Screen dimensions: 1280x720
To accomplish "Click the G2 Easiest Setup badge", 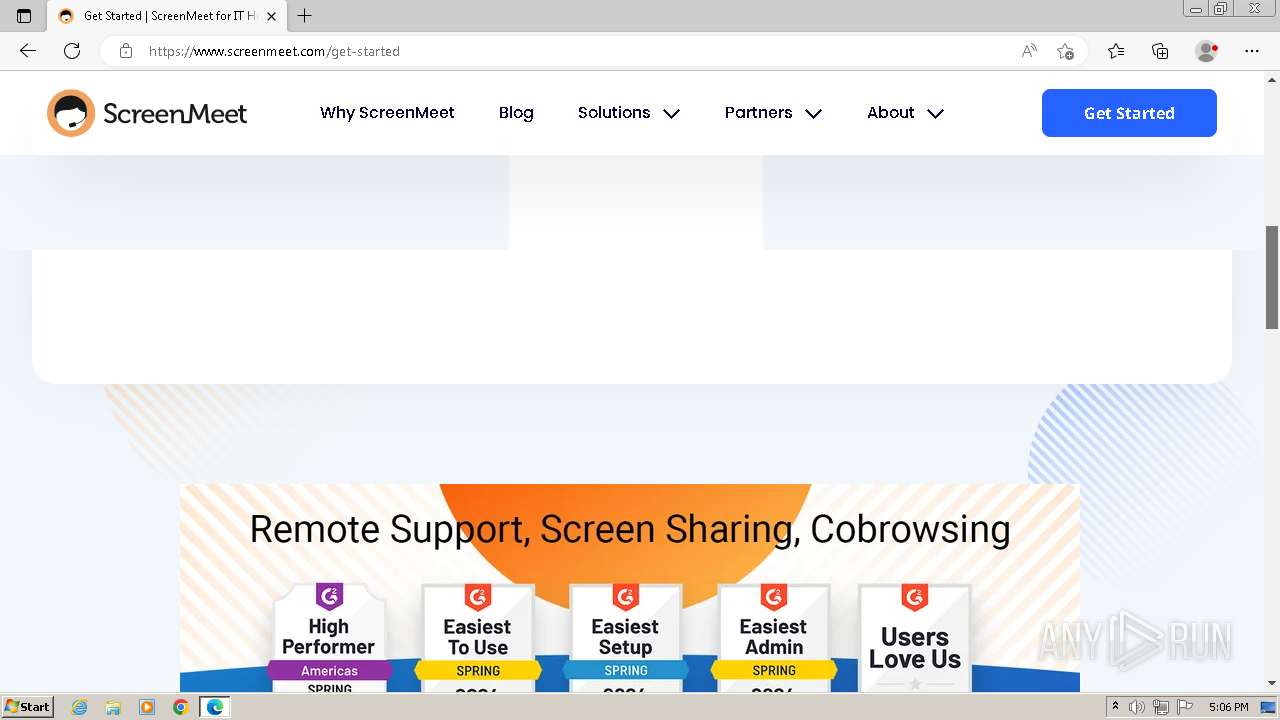I will [626, 638].
